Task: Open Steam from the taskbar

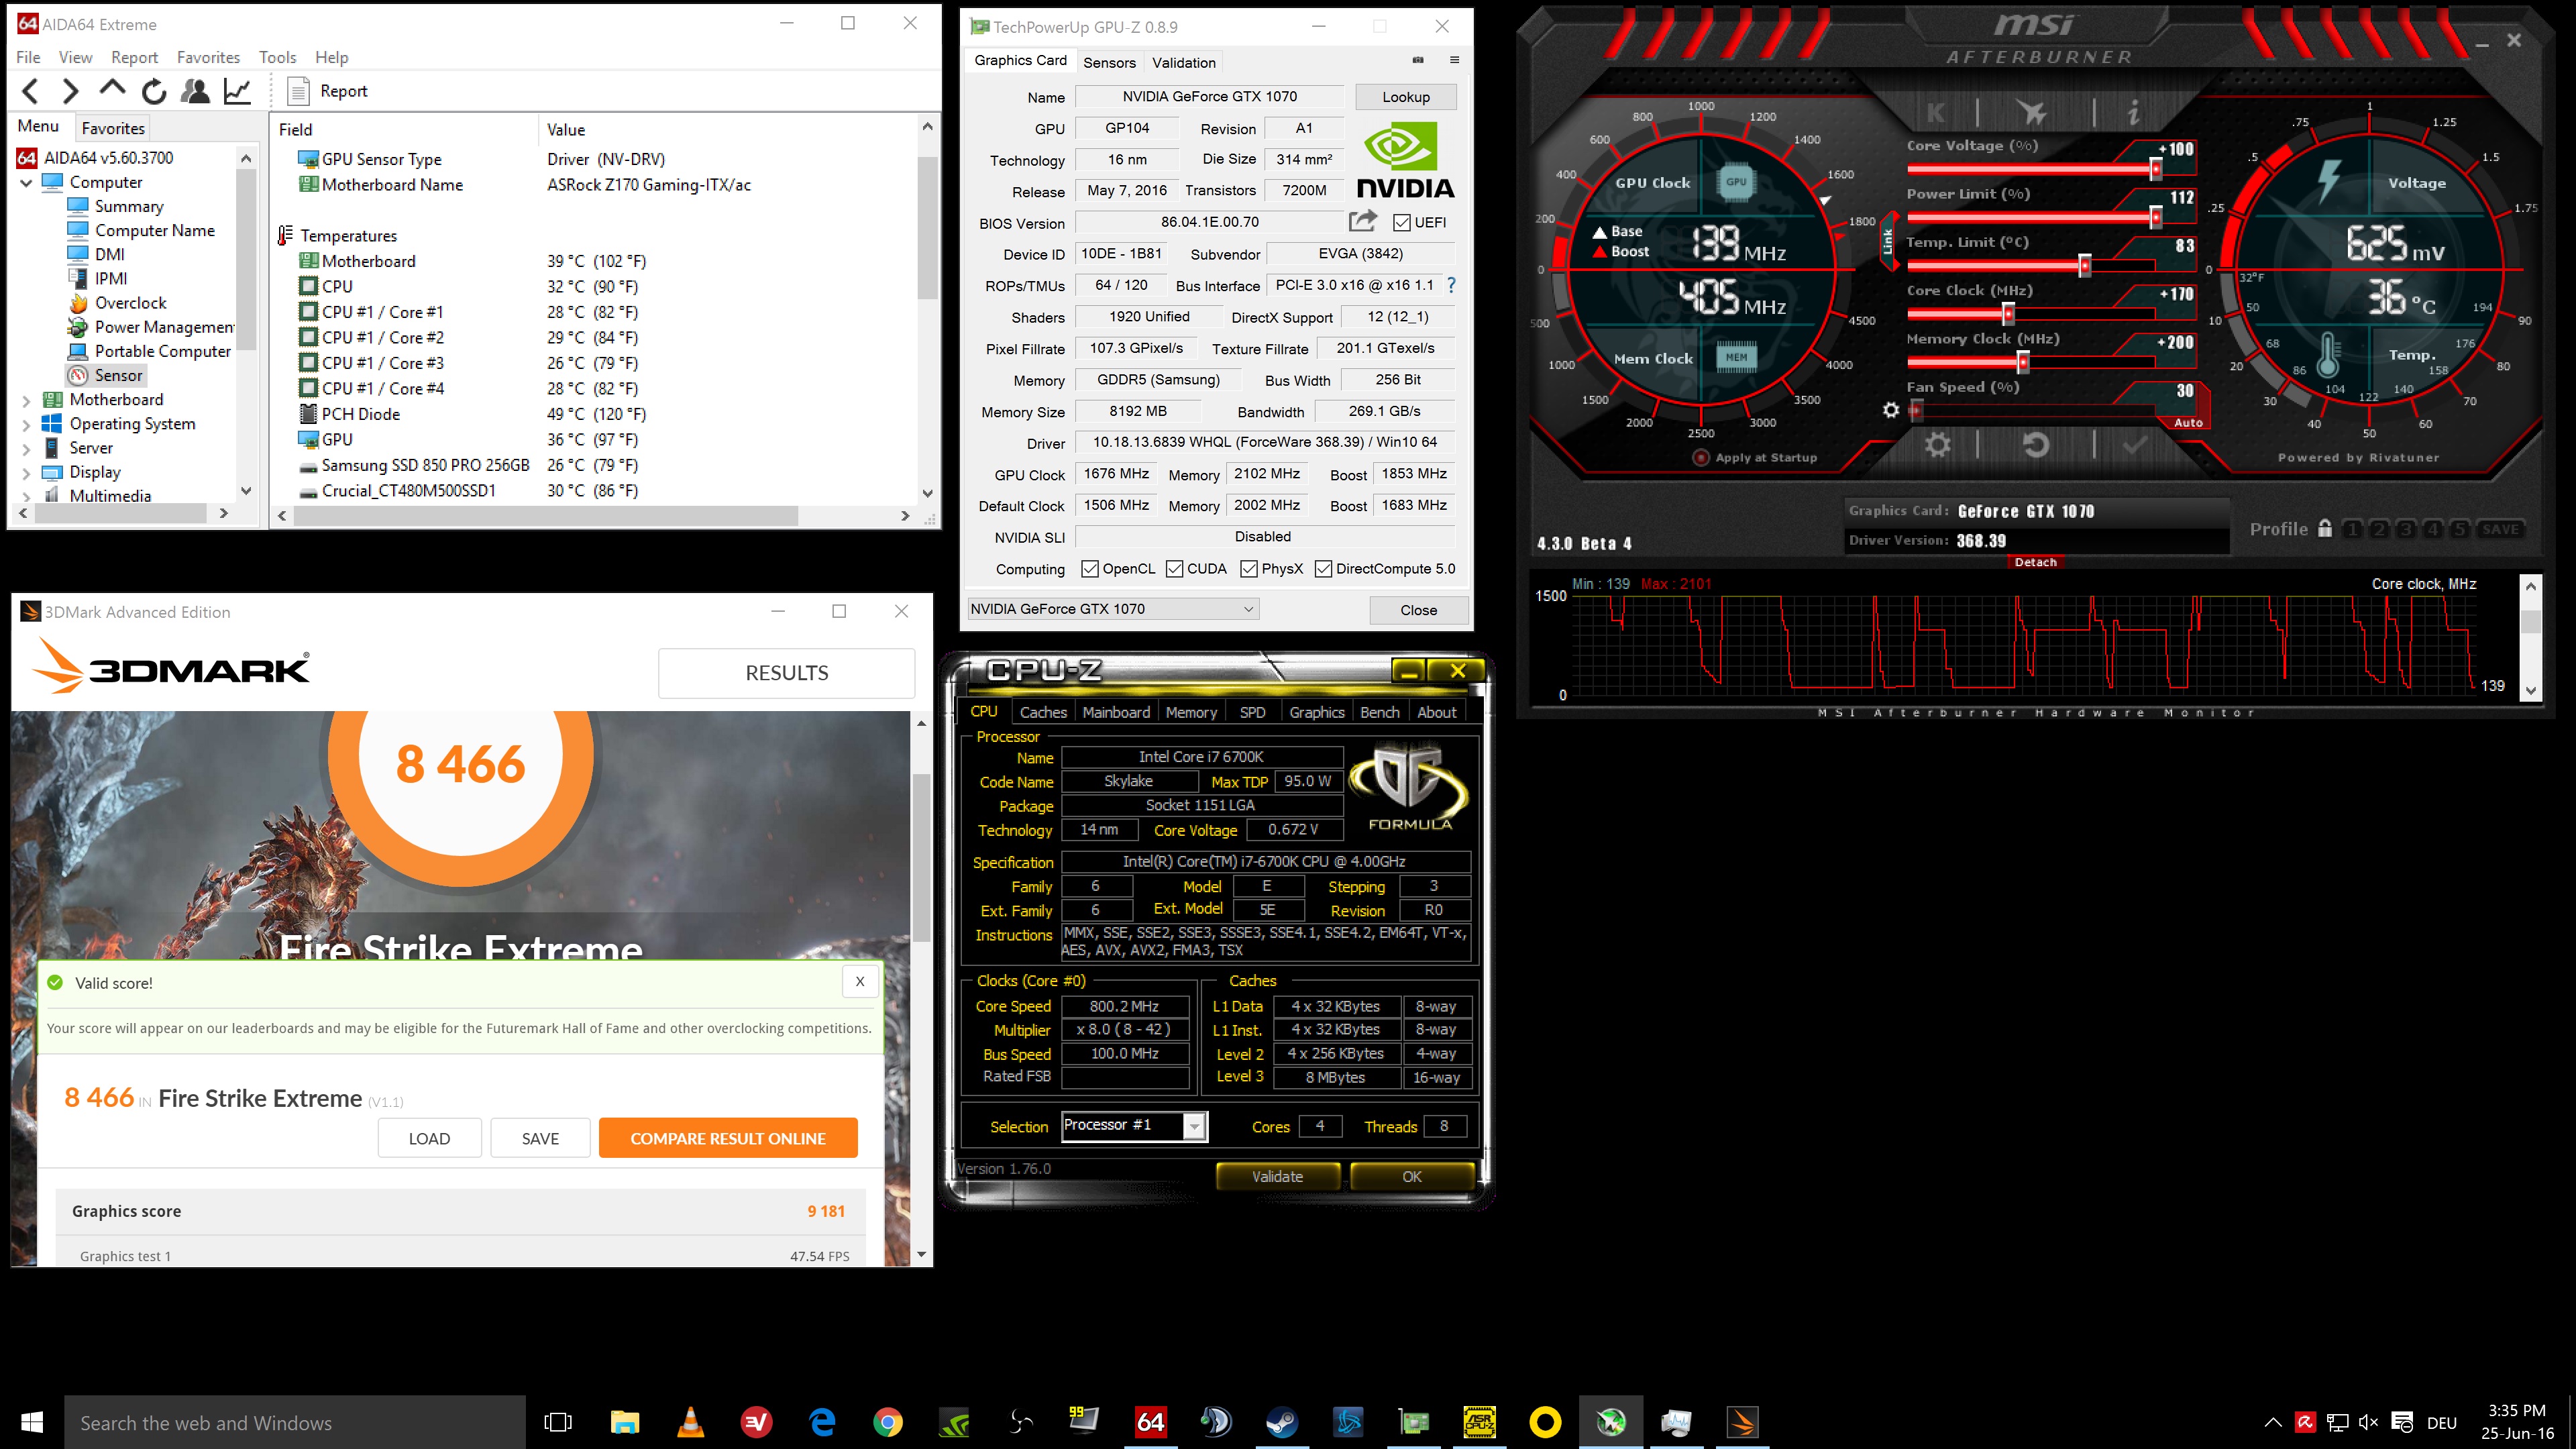Action: click(x=1281, y=1422)
